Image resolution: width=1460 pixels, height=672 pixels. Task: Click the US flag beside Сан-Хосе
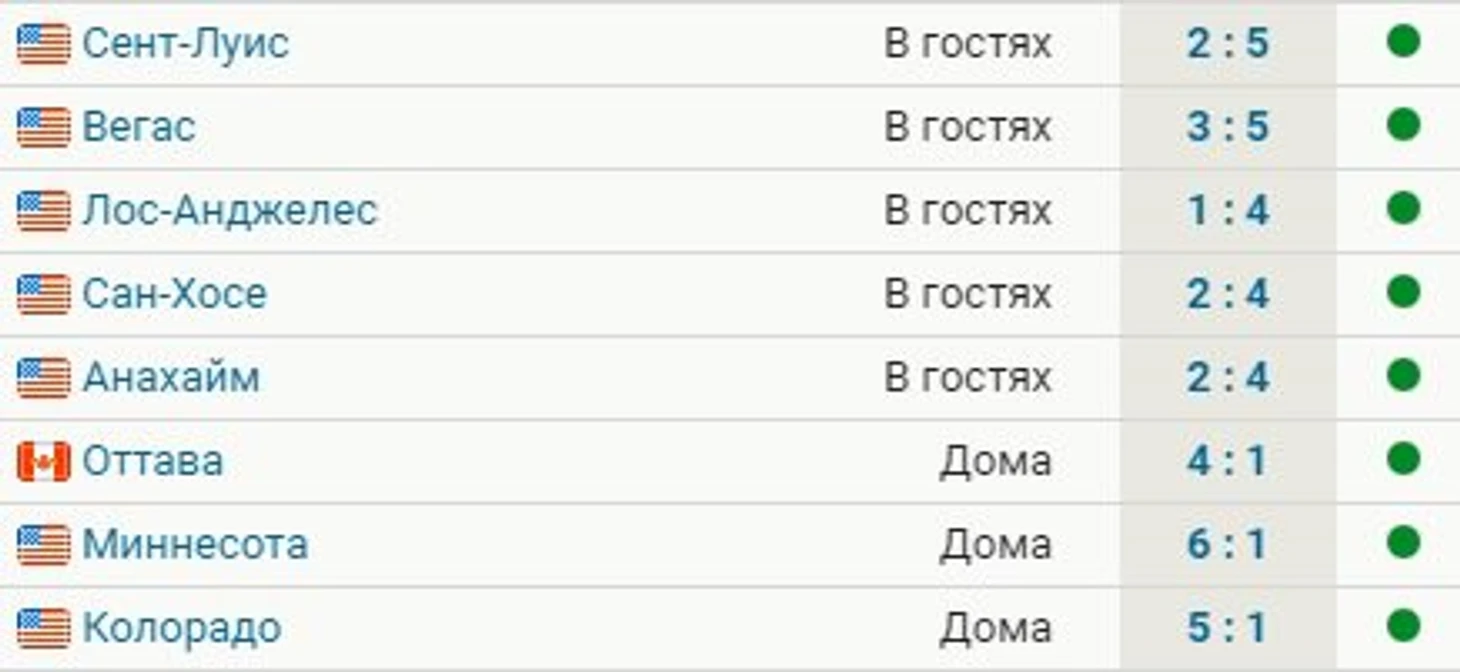pyautogui.click(x=43, y=295)
